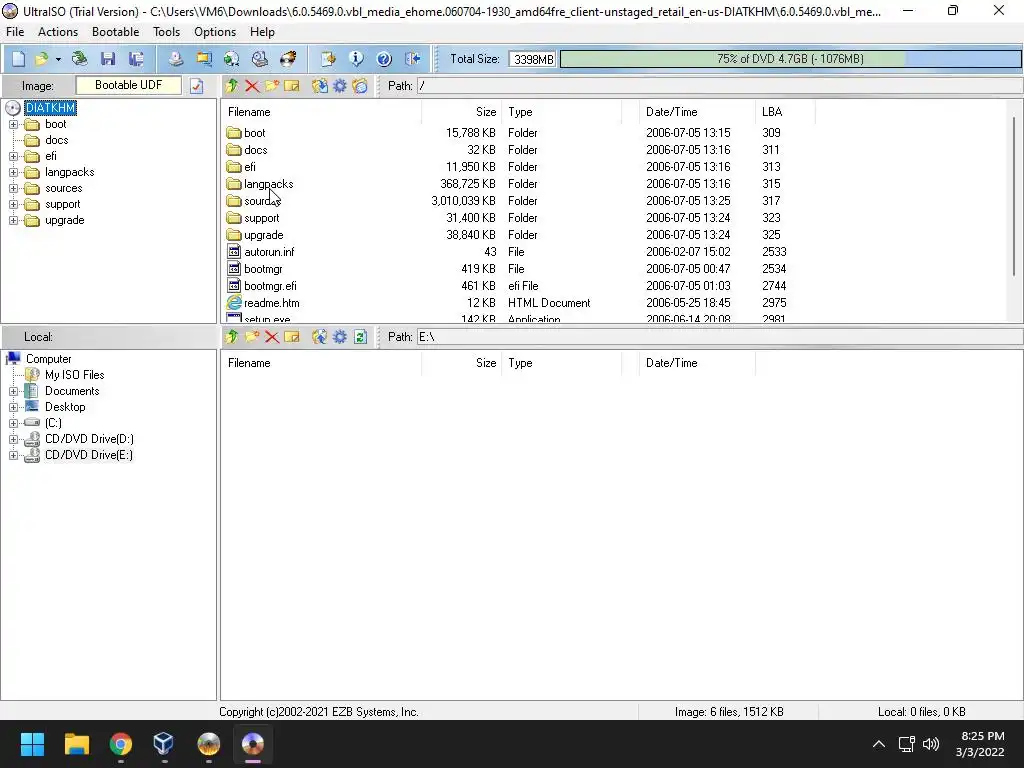Expand the CD/DVD Drive(D:) node
1024x768 pixels.
(x=13, y=439)
